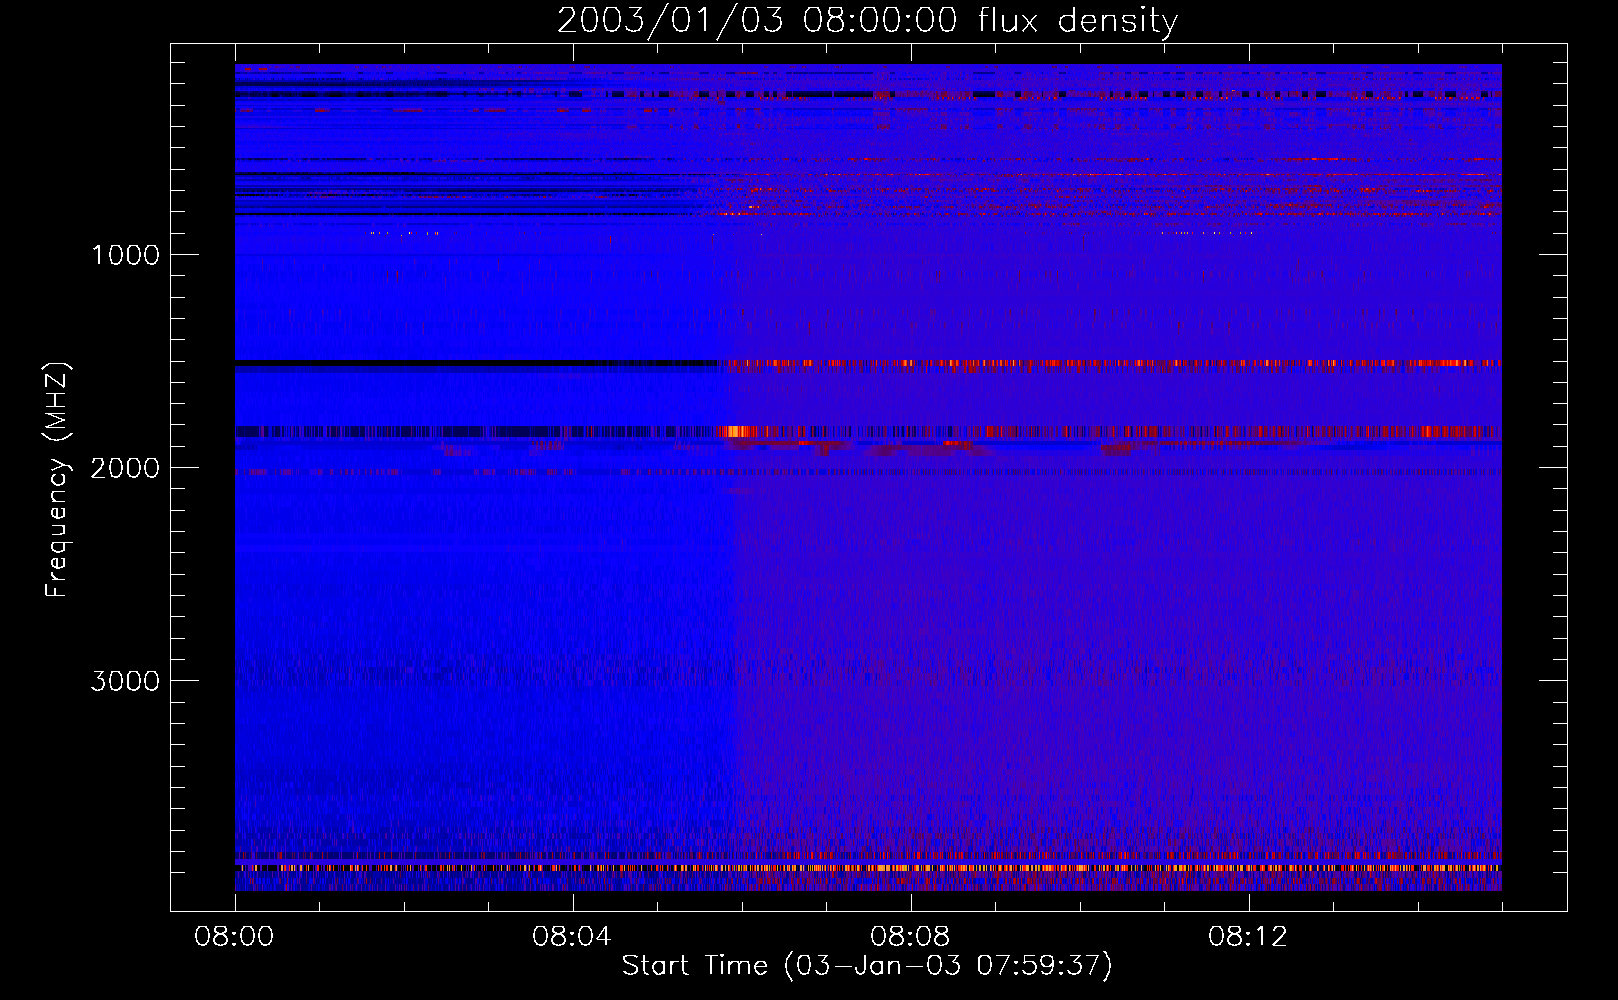Click the 08:08 time tick label

(x=910, y=937)
